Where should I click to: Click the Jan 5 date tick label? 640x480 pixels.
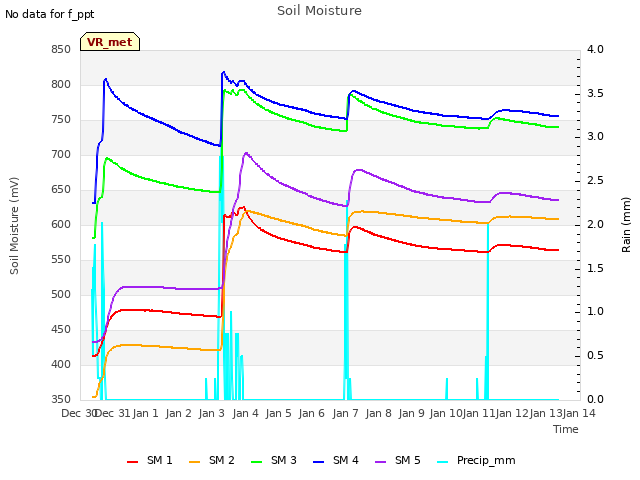(x=279, y=413)
